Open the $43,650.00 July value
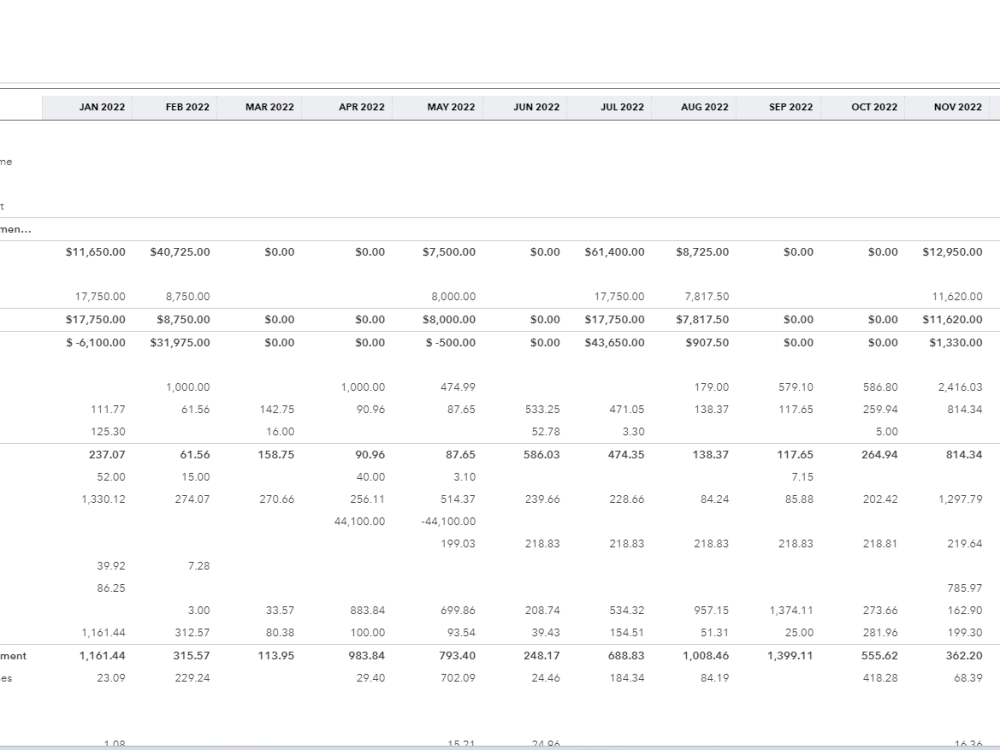 coord(615,342)
